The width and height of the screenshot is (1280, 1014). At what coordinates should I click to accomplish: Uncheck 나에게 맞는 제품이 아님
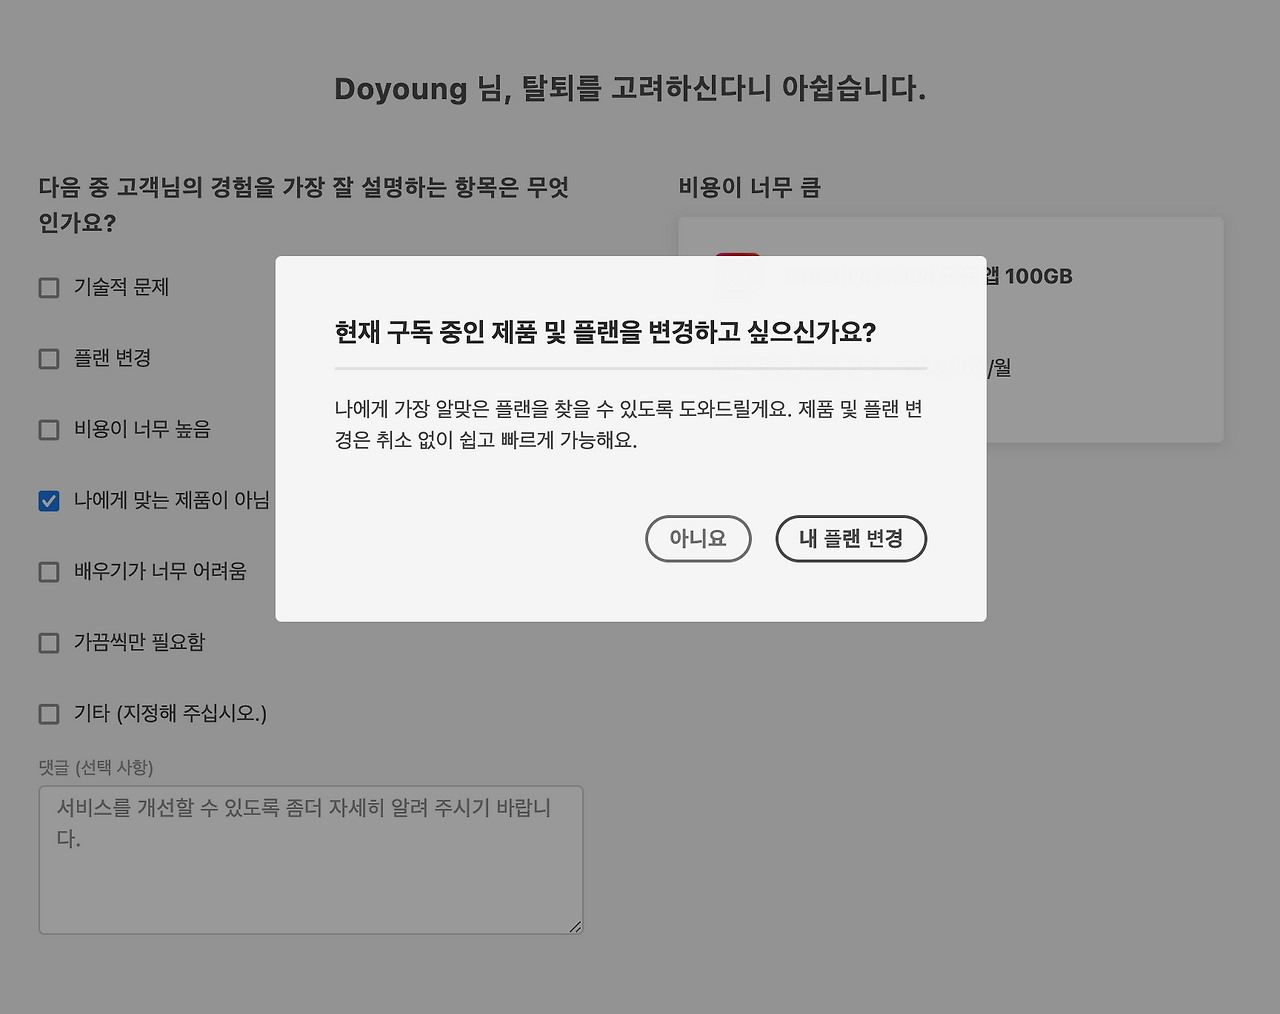(48, 500)
